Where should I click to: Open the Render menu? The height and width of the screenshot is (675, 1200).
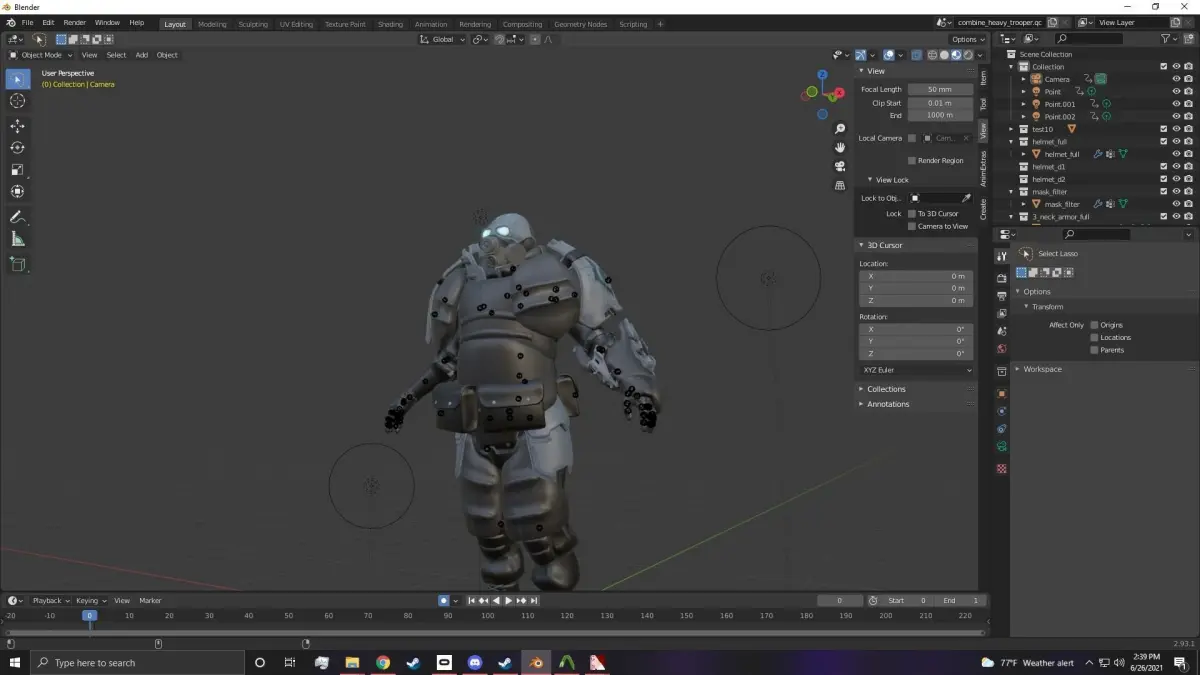pos(75,22)
